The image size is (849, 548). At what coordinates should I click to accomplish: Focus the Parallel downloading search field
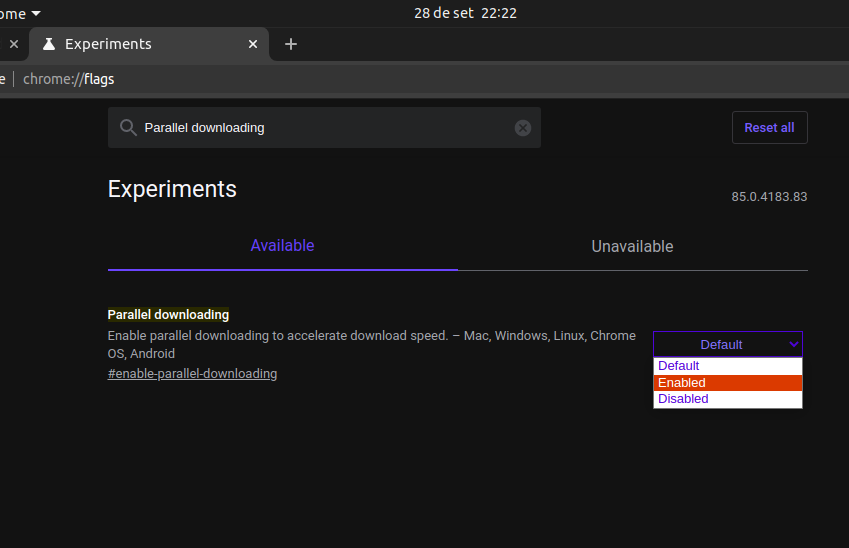click(324, 128)
